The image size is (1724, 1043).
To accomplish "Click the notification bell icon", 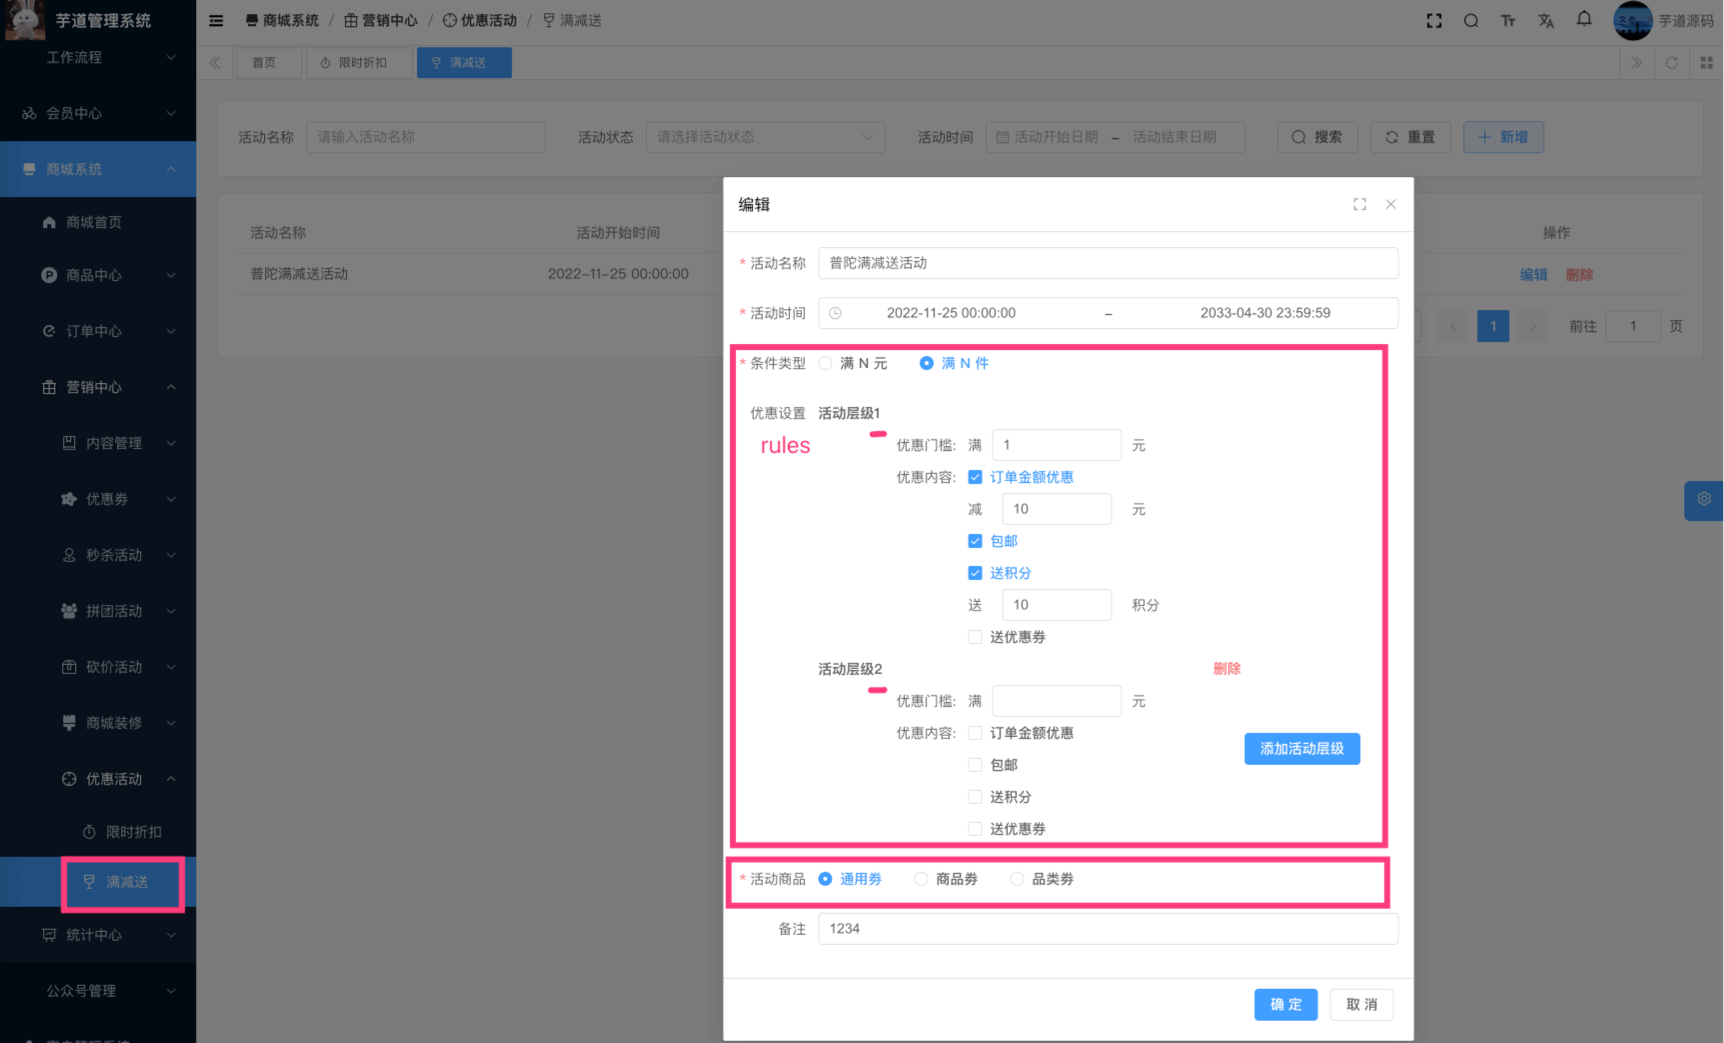I will tap(1584, 19).
